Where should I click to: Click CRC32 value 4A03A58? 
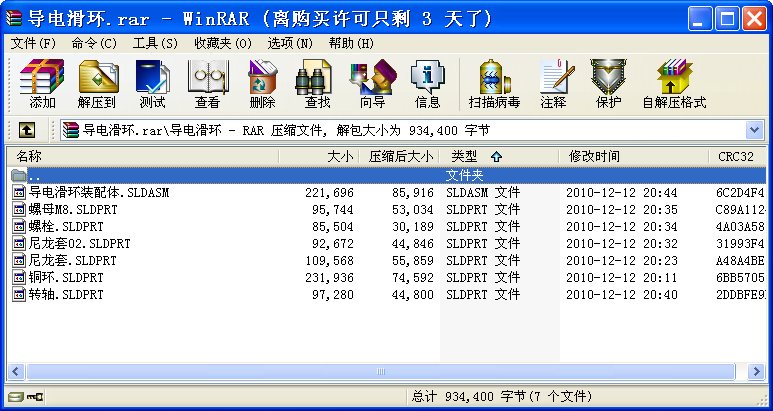(x=740, y=226)
